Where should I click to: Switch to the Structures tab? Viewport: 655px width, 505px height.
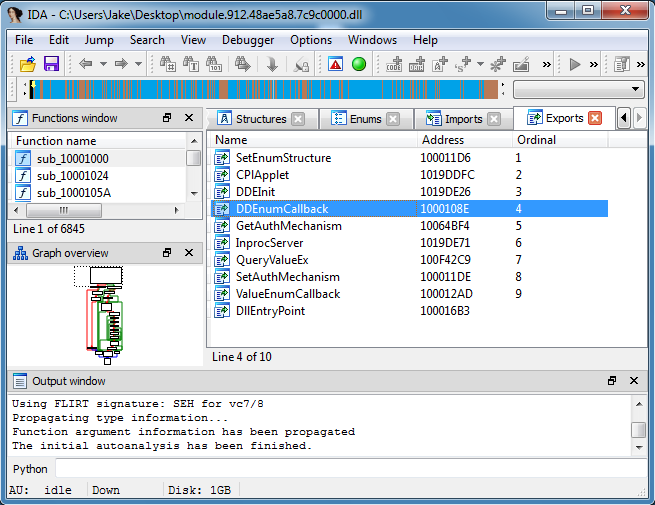(x=261, y=119)
